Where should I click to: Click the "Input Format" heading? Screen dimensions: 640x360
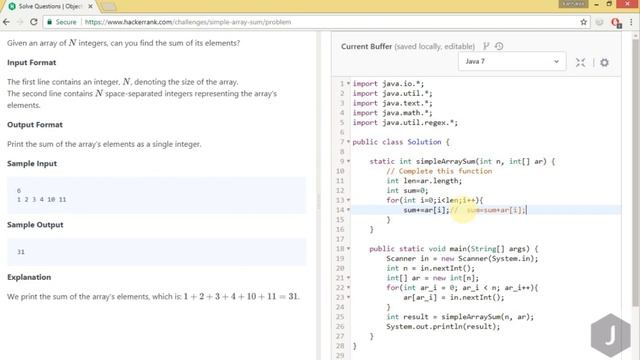[x=31, y=62]
